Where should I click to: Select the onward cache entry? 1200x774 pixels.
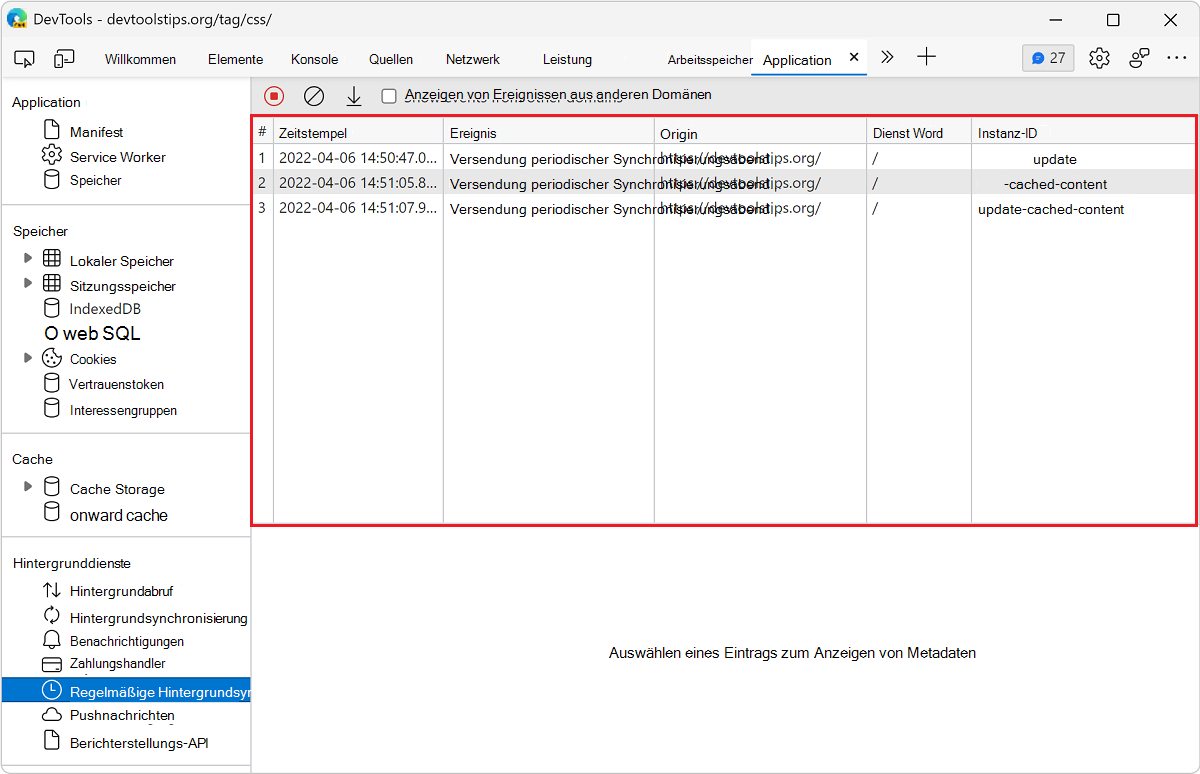pyautogui.click(x=118, y=515)
